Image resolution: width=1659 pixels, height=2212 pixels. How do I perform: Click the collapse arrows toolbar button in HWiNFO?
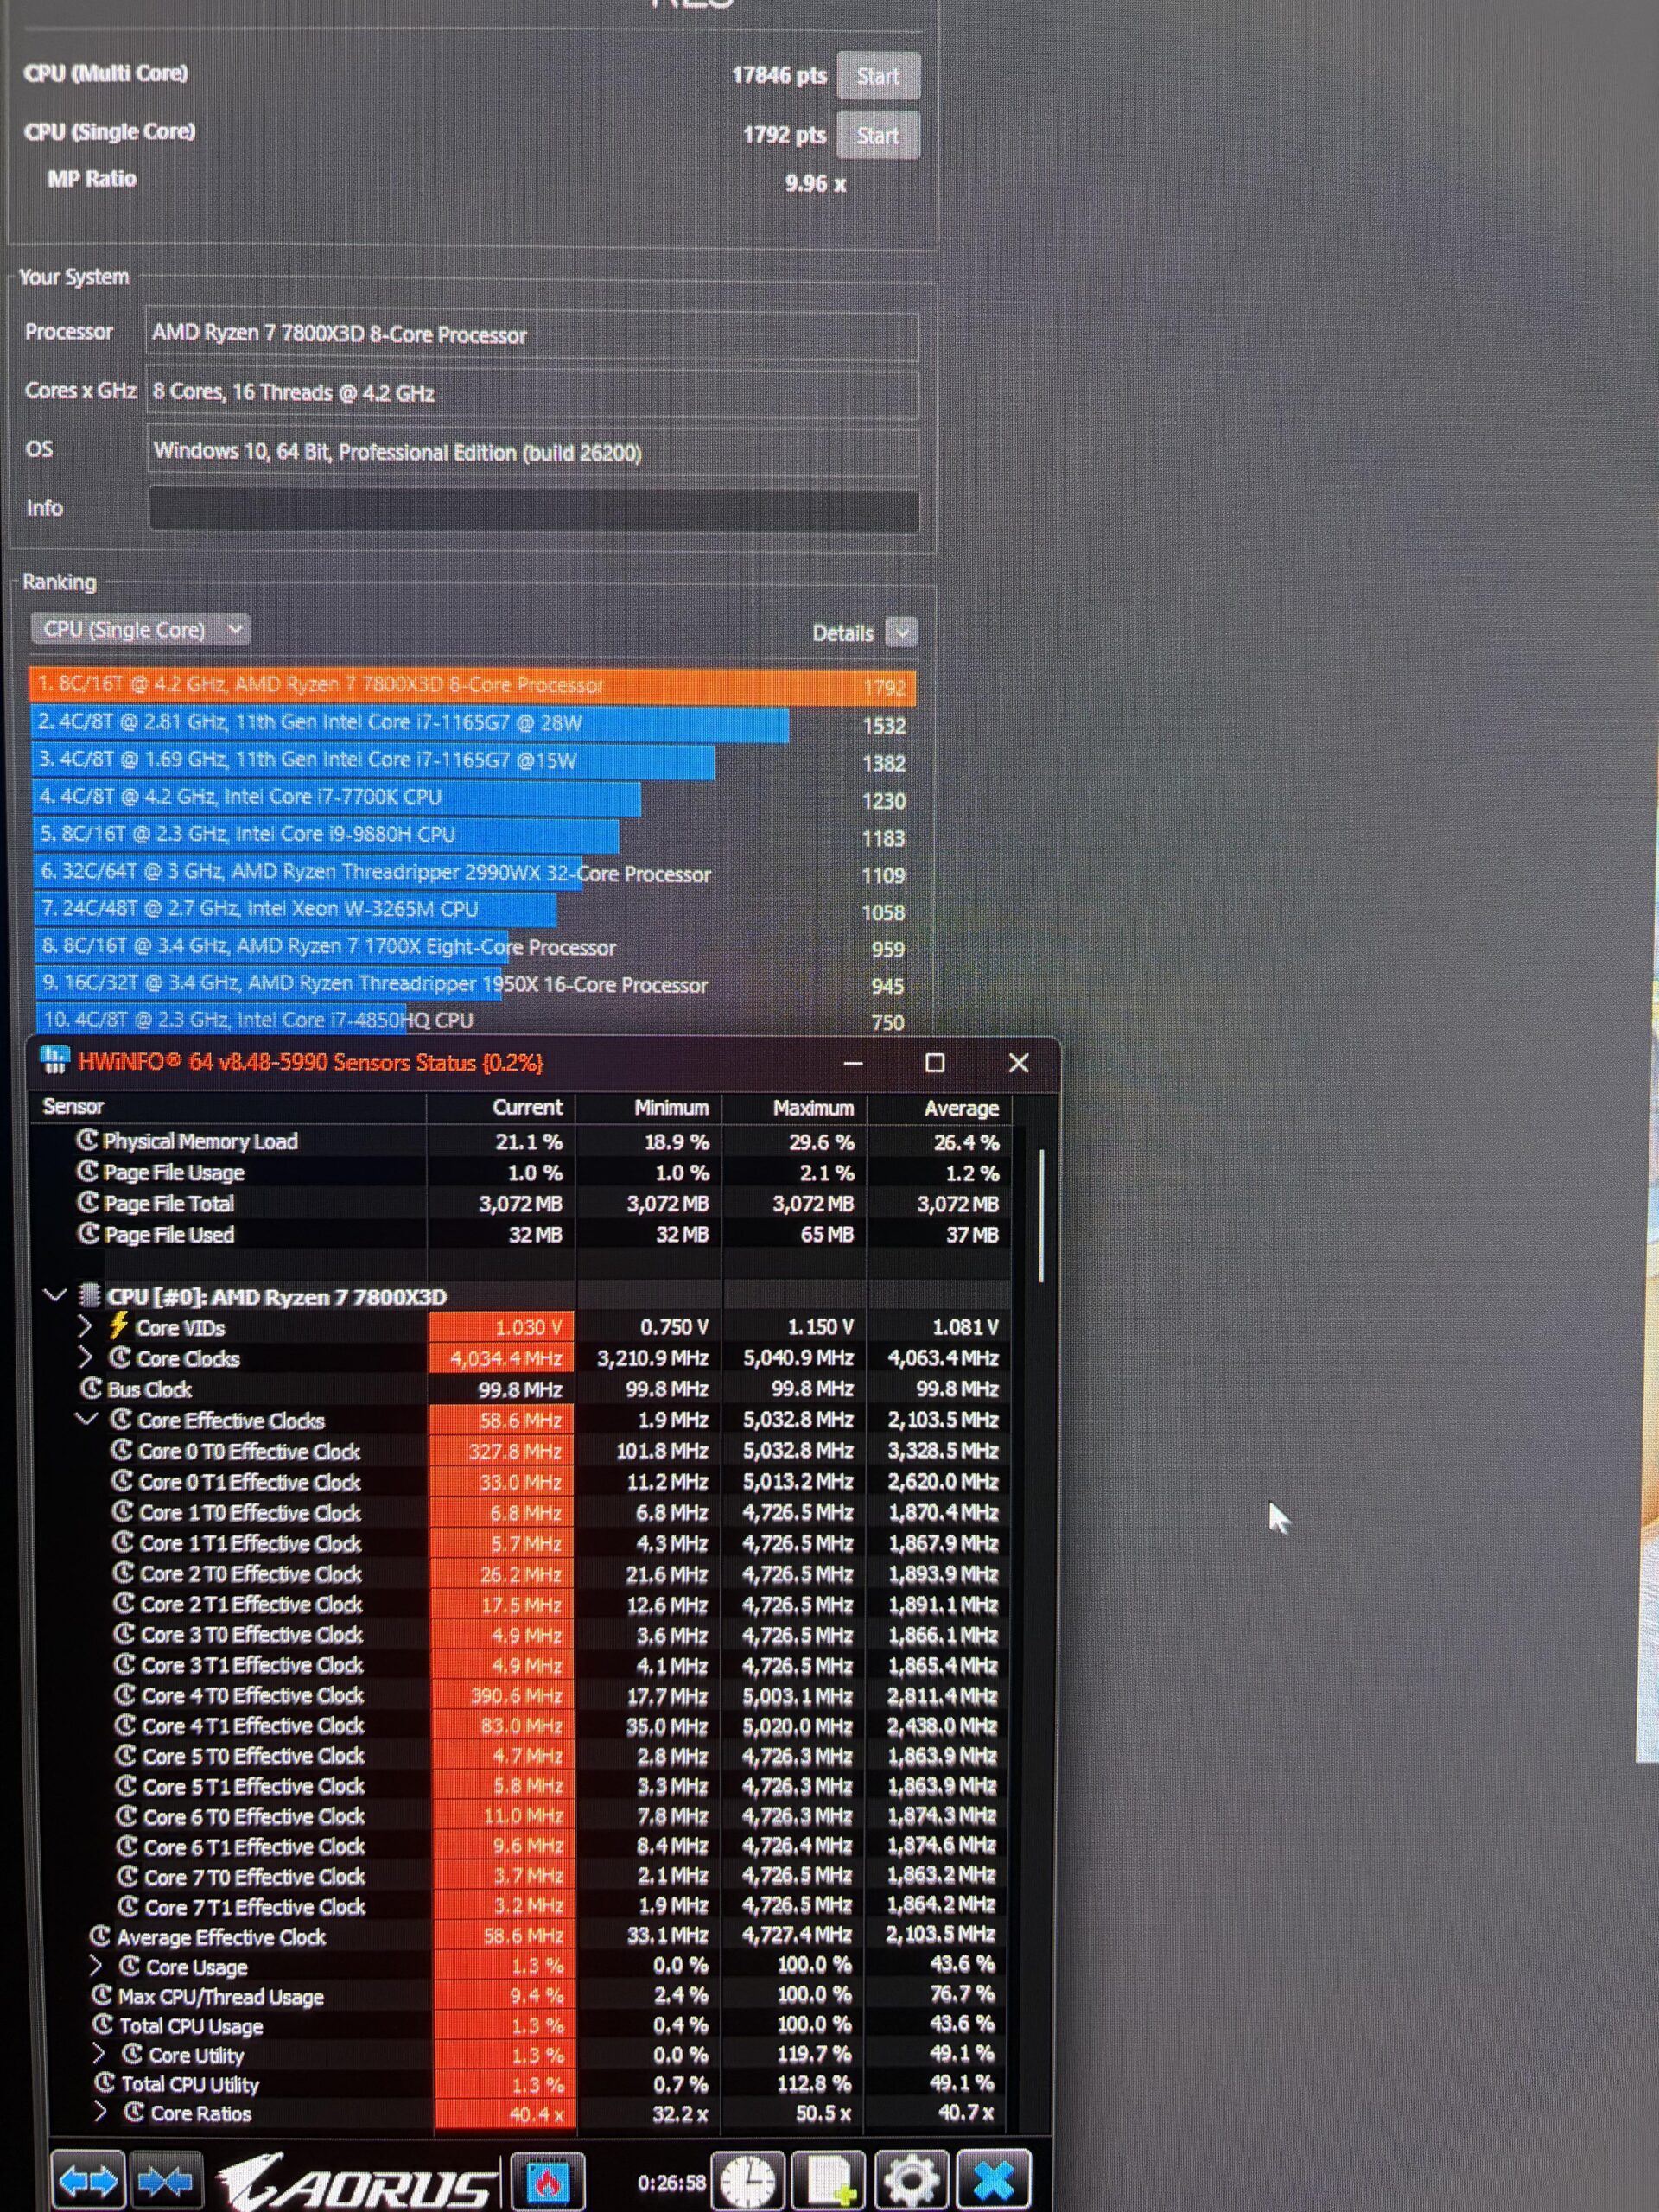pos(164,2180)
